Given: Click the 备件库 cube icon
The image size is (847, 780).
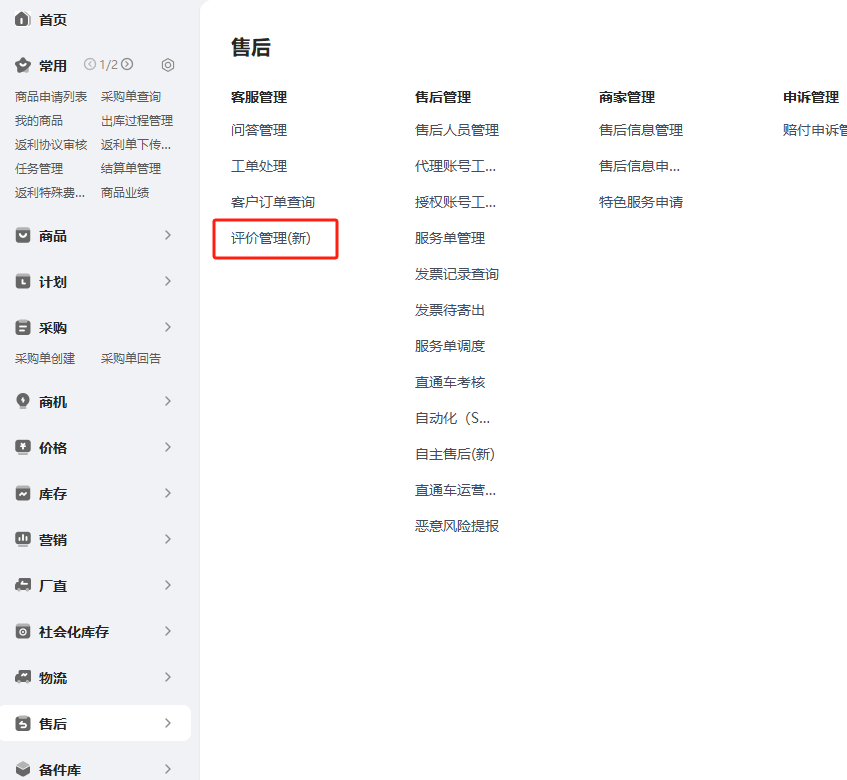Looking at the screenshot, I should (22, 769).
